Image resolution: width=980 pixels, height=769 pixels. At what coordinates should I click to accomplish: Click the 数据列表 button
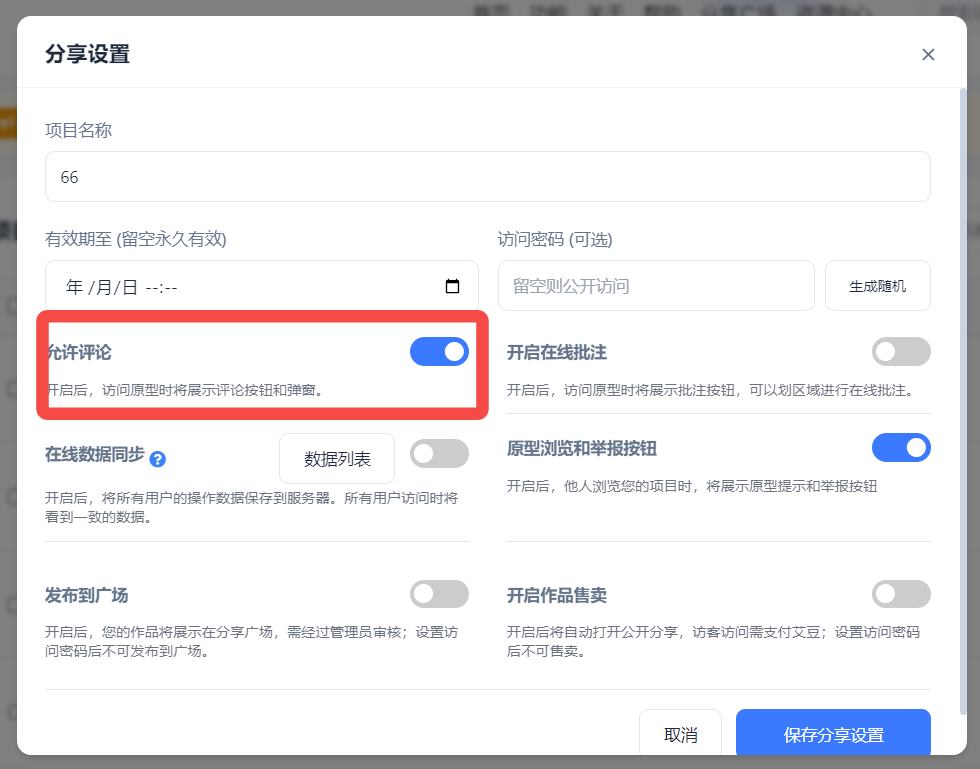337,459
